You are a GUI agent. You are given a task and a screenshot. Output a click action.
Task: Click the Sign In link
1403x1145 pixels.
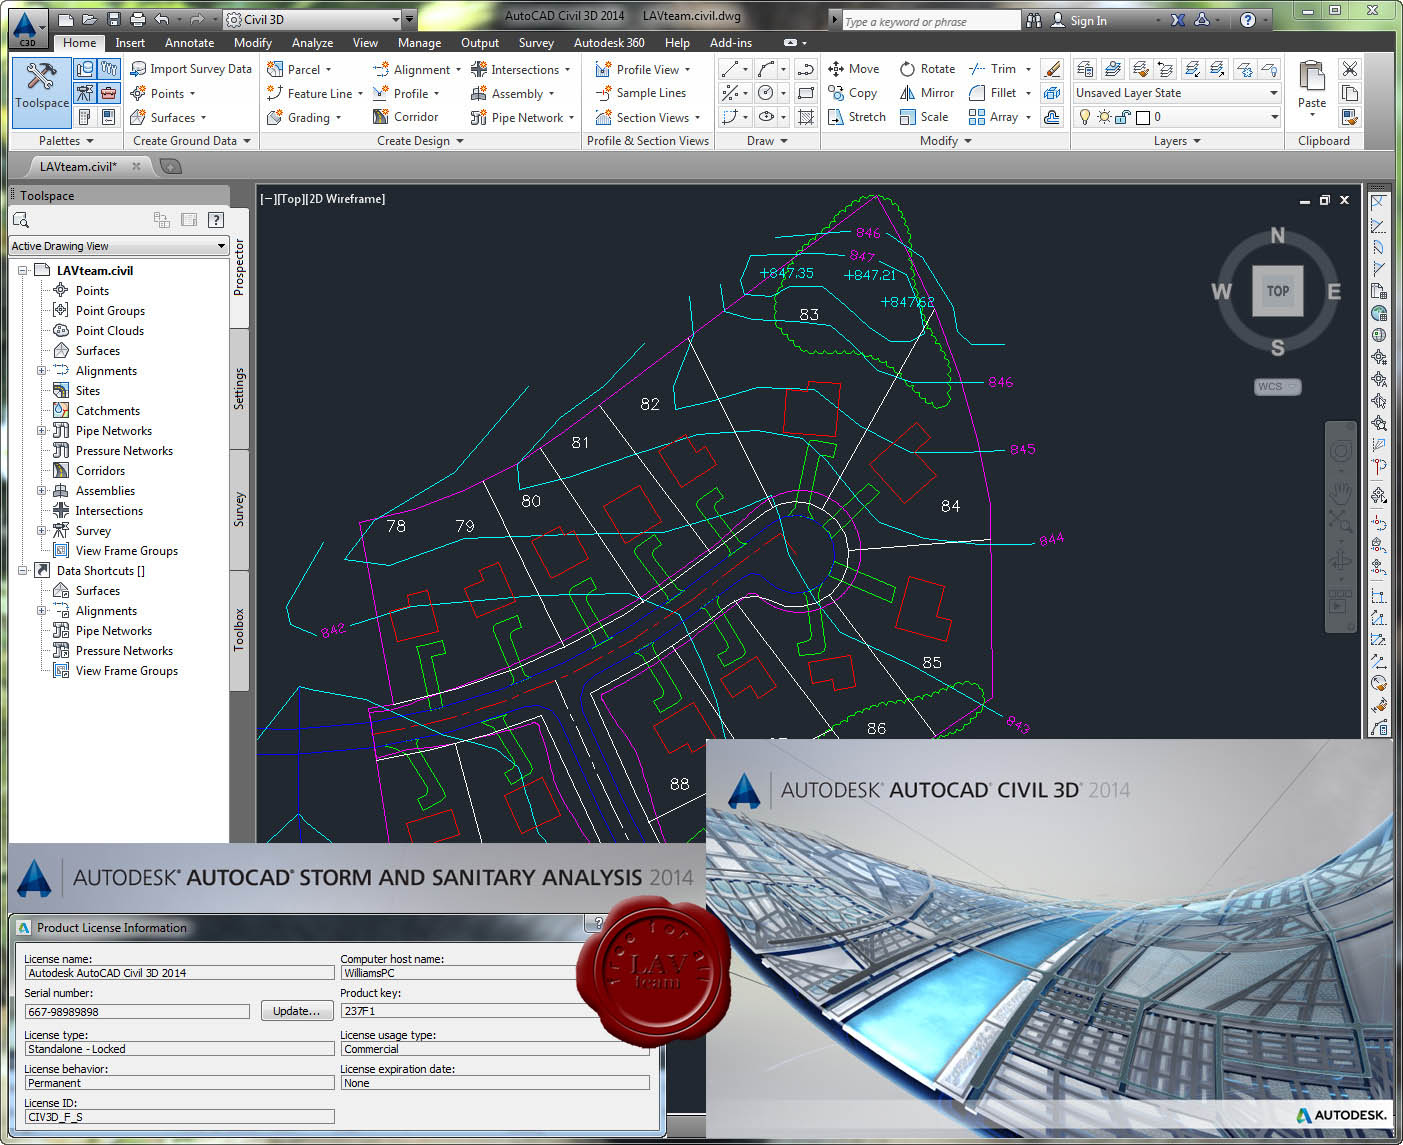(x=1088, y=20)
